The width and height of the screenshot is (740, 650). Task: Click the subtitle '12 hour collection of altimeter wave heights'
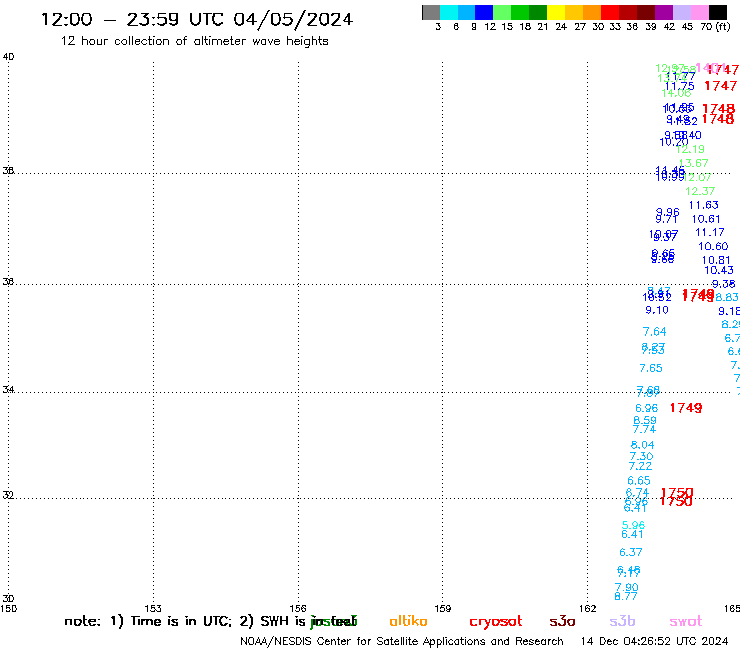point(194,41)
